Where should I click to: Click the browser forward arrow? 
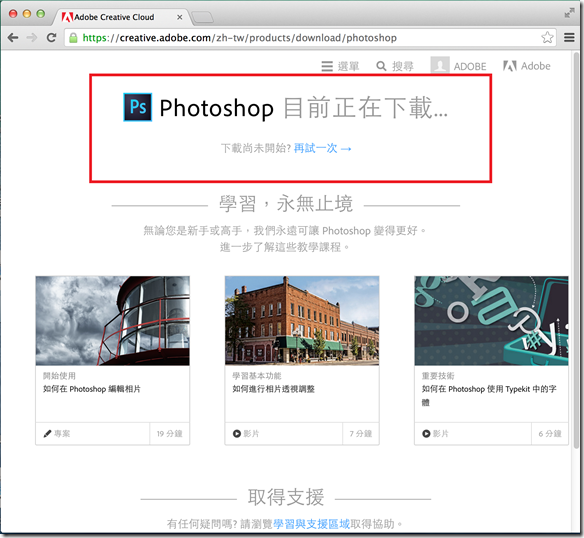pyautogui.click(x=32, y=38)
